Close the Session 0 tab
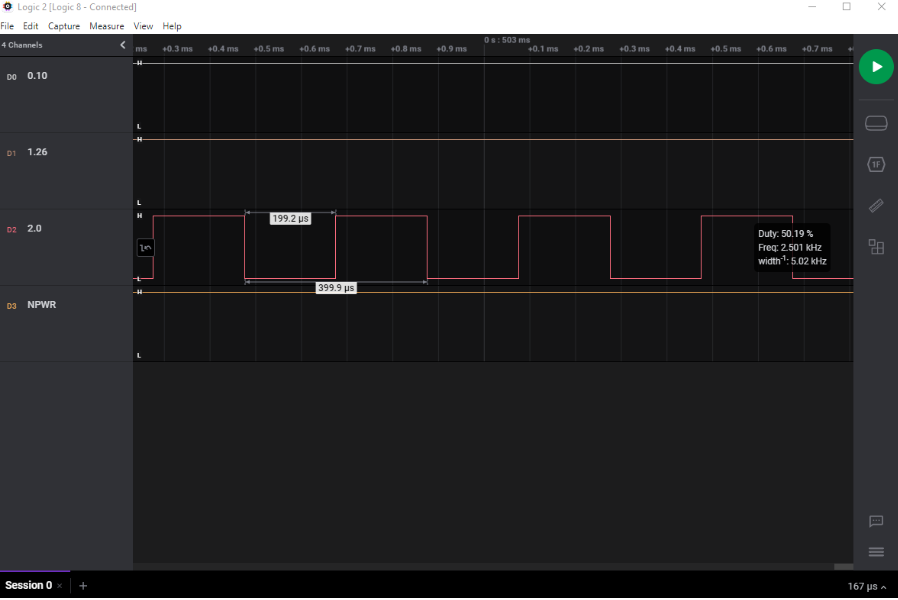Image resolution: width=898 pixels, height=600 pixels. pos(59,586)
